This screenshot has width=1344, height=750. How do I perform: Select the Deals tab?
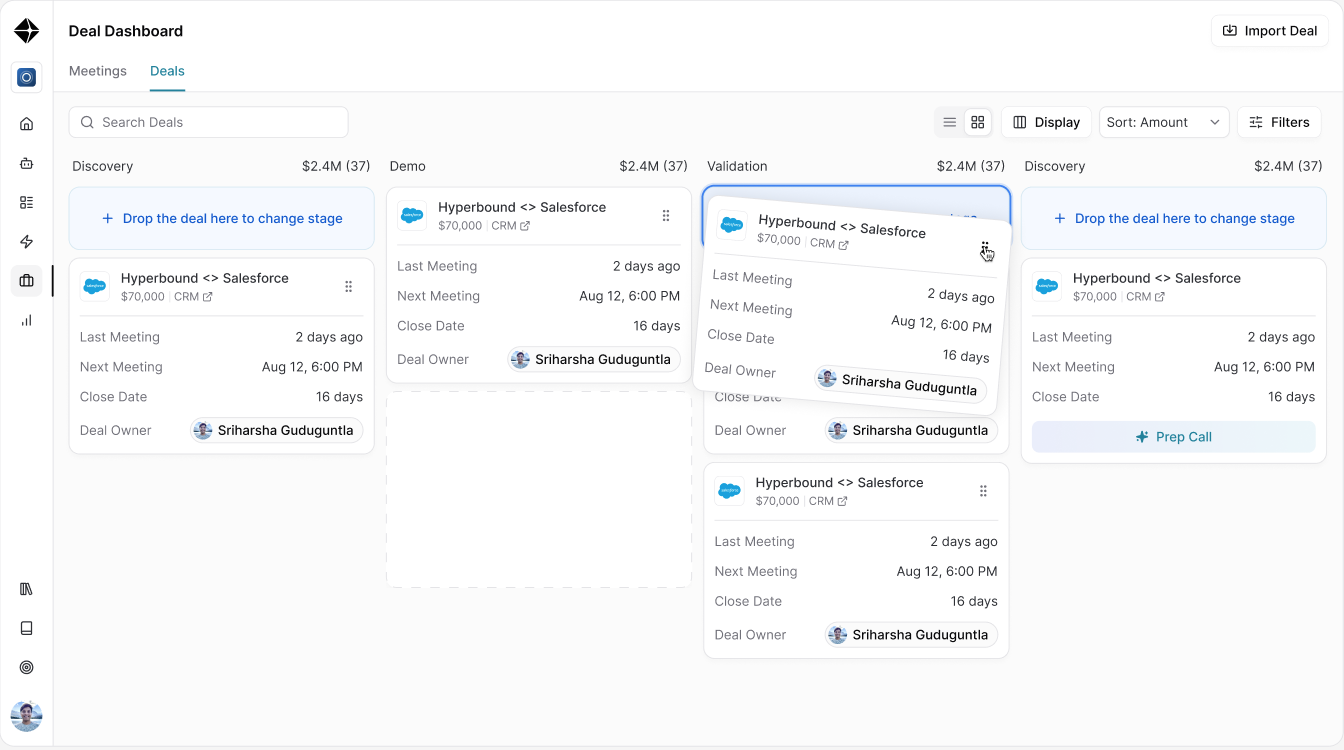[167, 71]
